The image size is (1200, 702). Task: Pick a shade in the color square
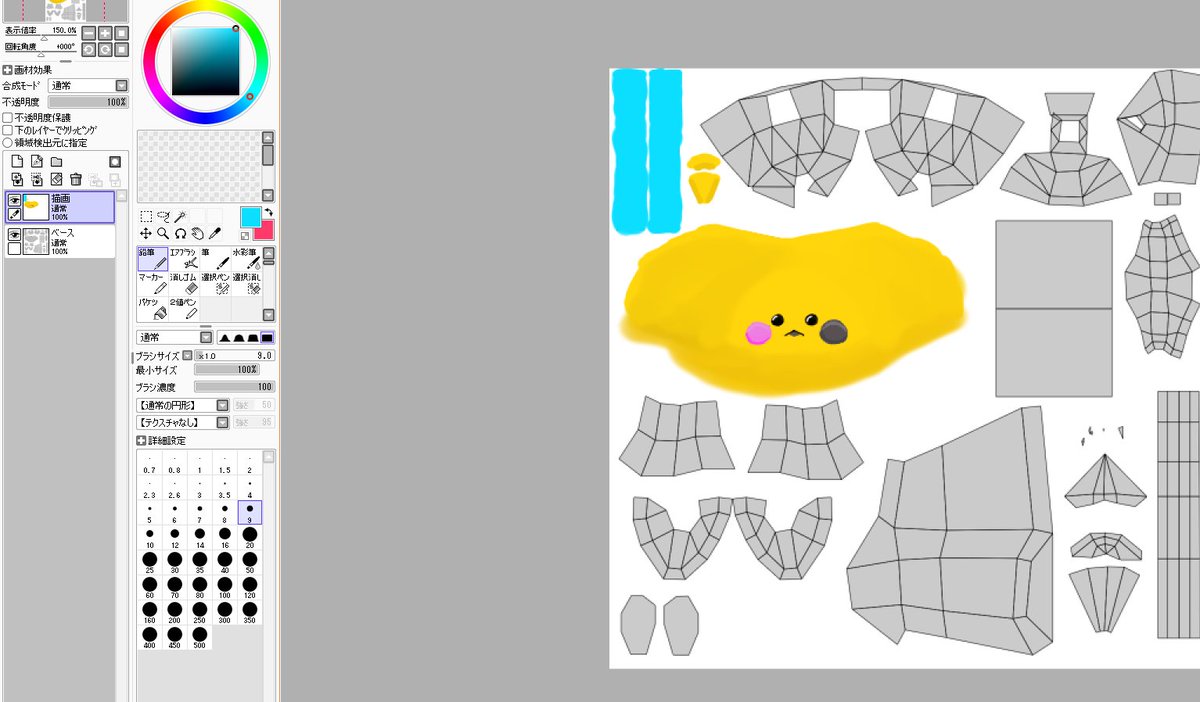click(205, 60)
